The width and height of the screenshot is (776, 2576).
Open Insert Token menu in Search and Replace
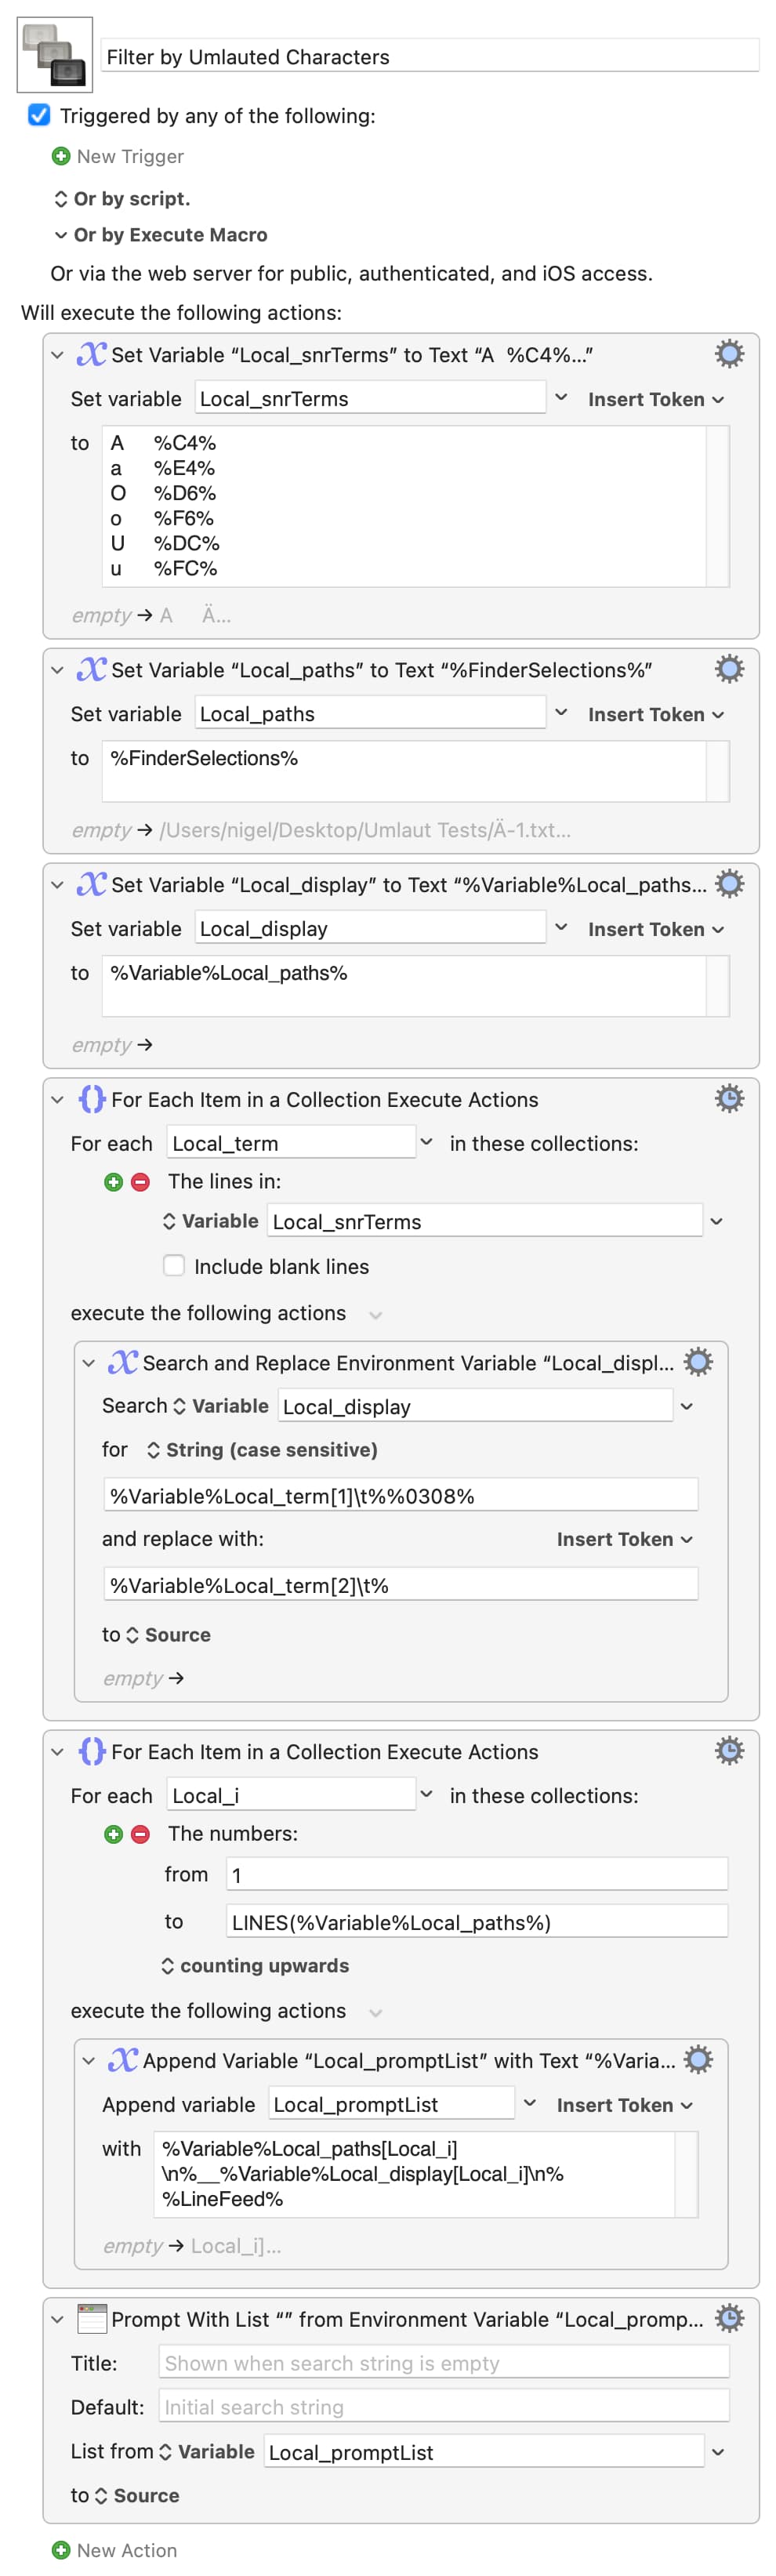pyautogui.click(x=625, y=1539)
